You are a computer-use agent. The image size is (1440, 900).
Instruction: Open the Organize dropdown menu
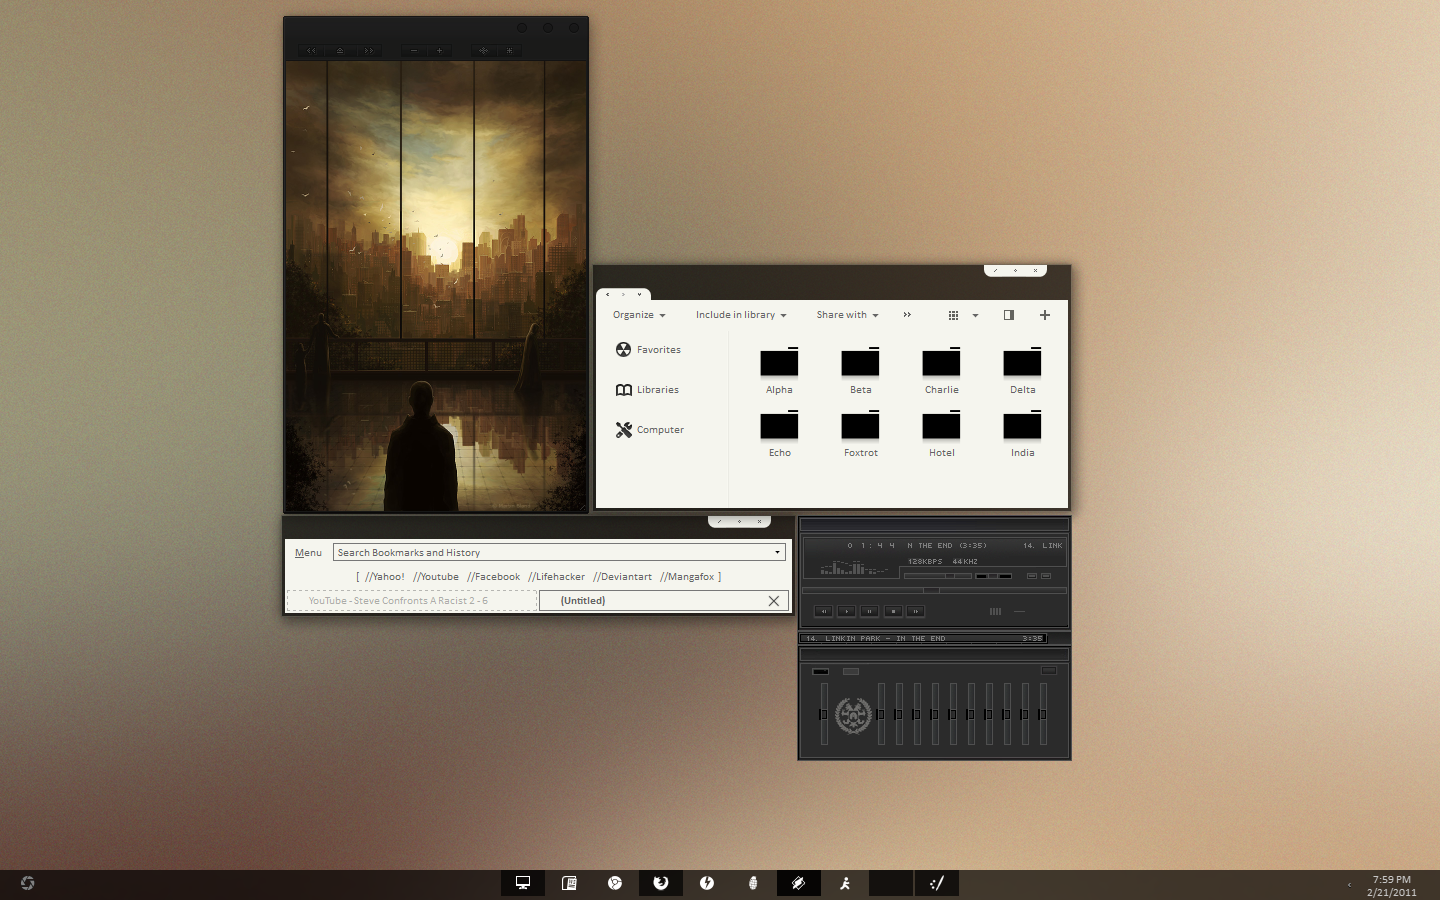(x=639, y=315)
